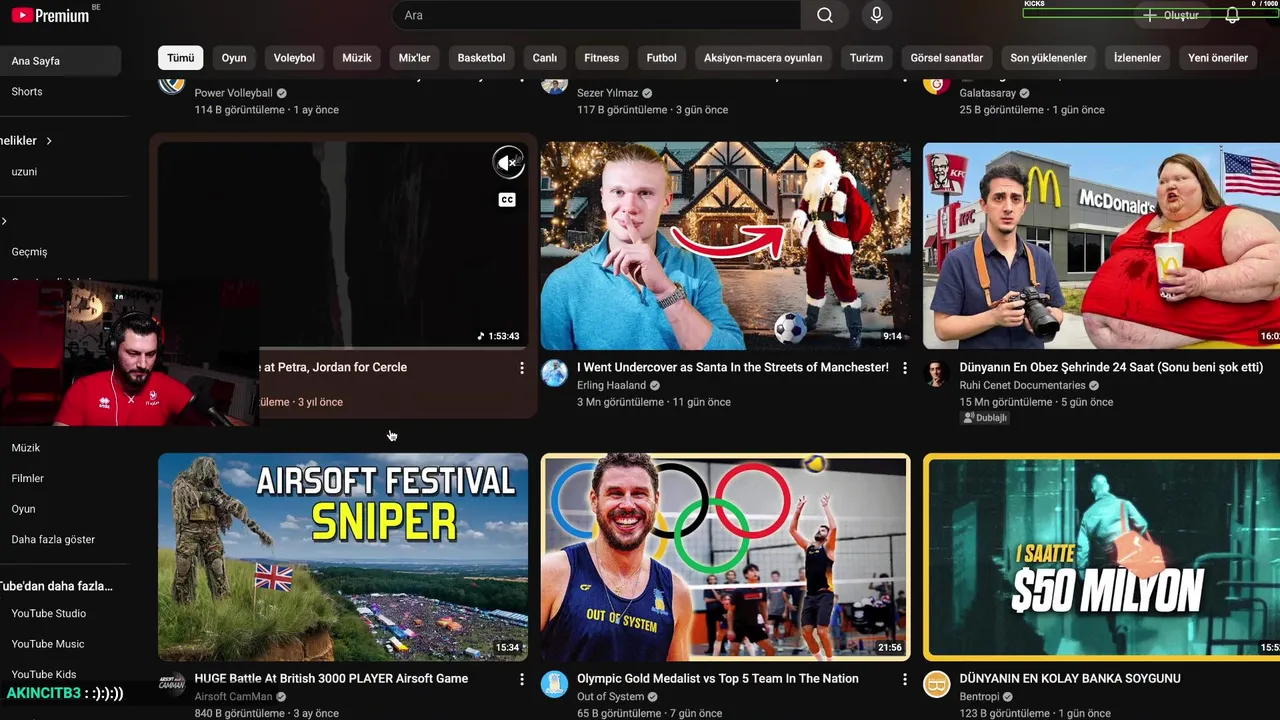Open Bentropi channel avatar

pyautogui.click(x=936, y=684)
